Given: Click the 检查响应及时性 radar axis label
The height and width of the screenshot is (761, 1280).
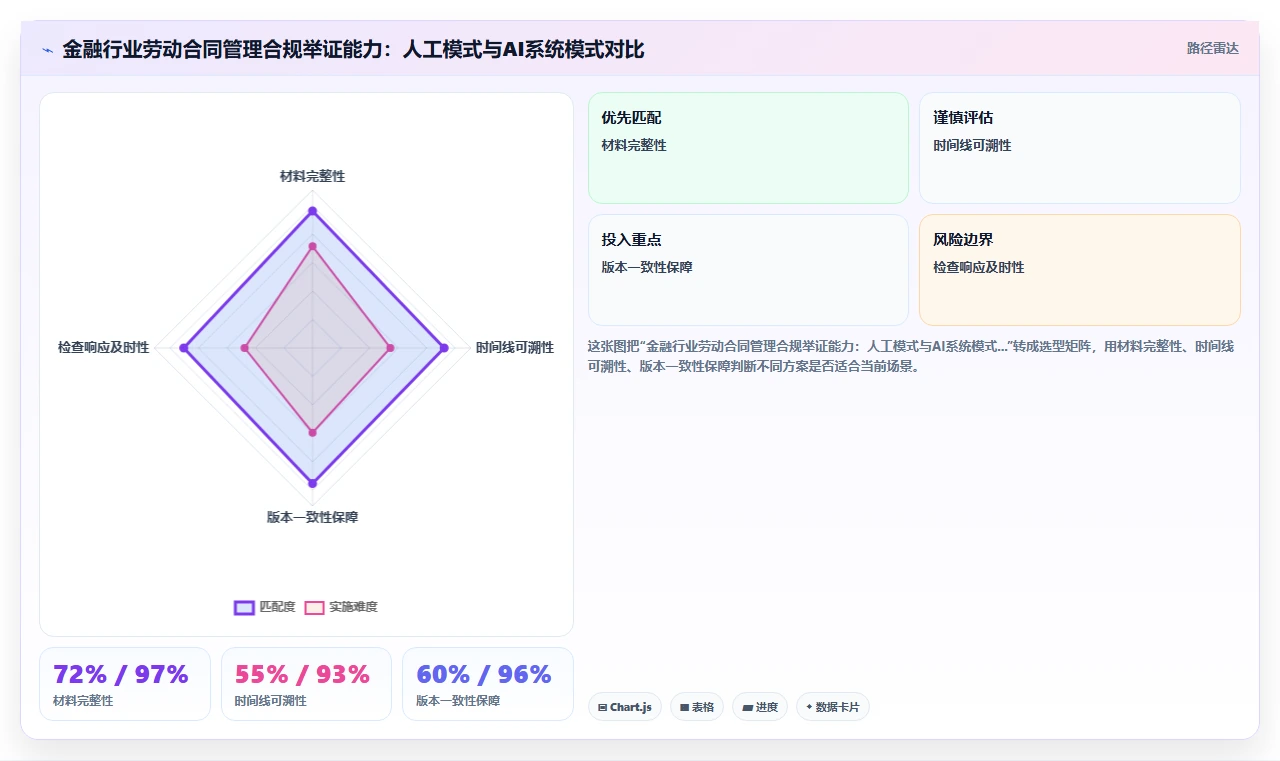Looking at the screenshot, I should (103, 348).
